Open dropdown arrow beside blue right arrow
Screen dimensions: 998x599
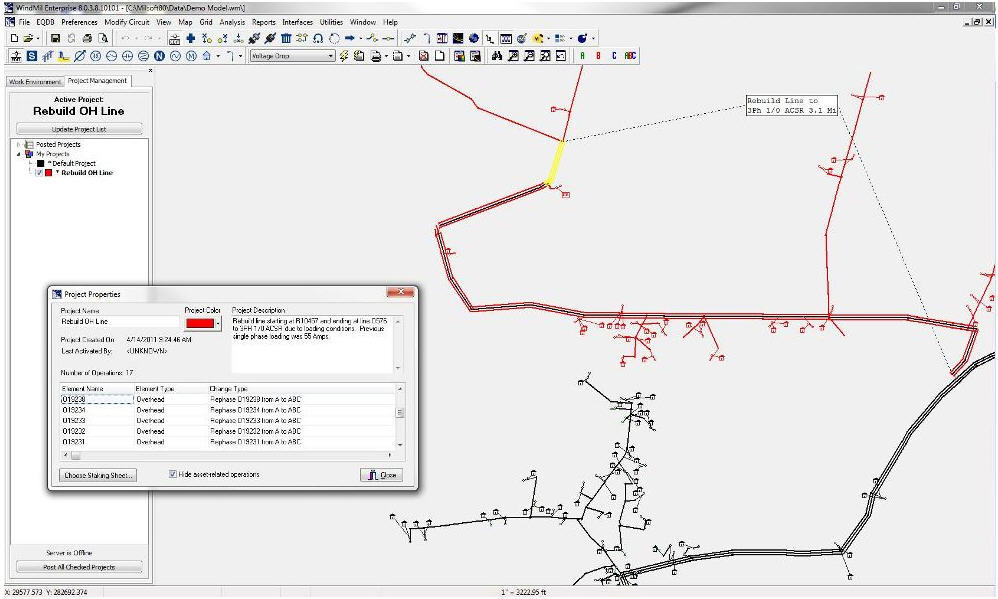coord(360,38)
